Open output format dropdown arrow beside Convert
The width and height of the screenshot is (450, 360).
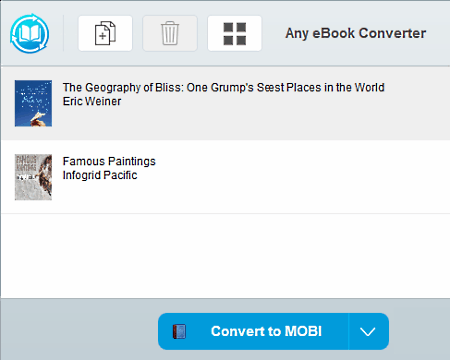pyautogui.click(x=368, y=332)
